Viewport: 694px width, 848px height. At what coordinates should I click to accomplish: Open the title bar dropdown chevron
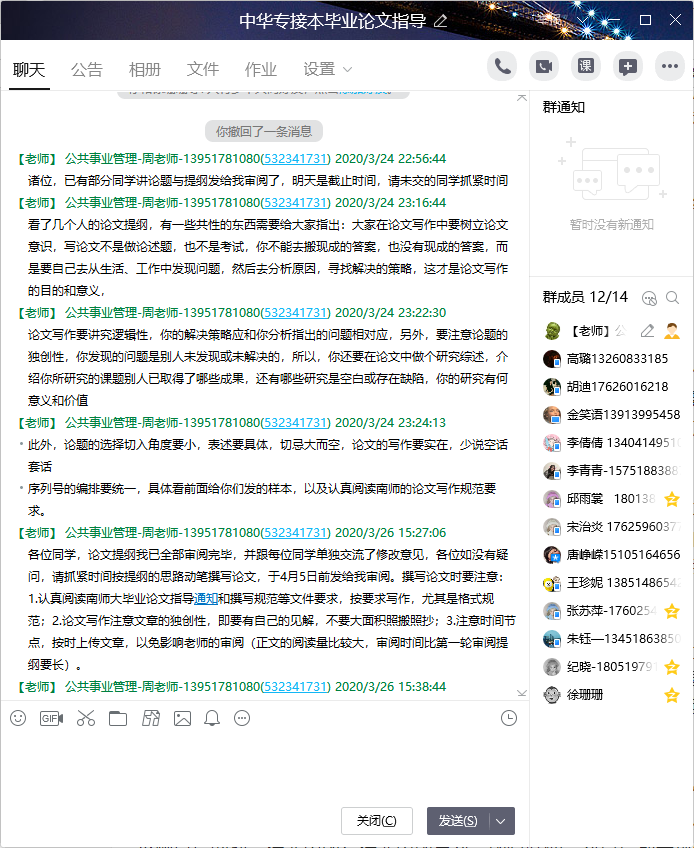pyautogui.click(x=583, y=21)
